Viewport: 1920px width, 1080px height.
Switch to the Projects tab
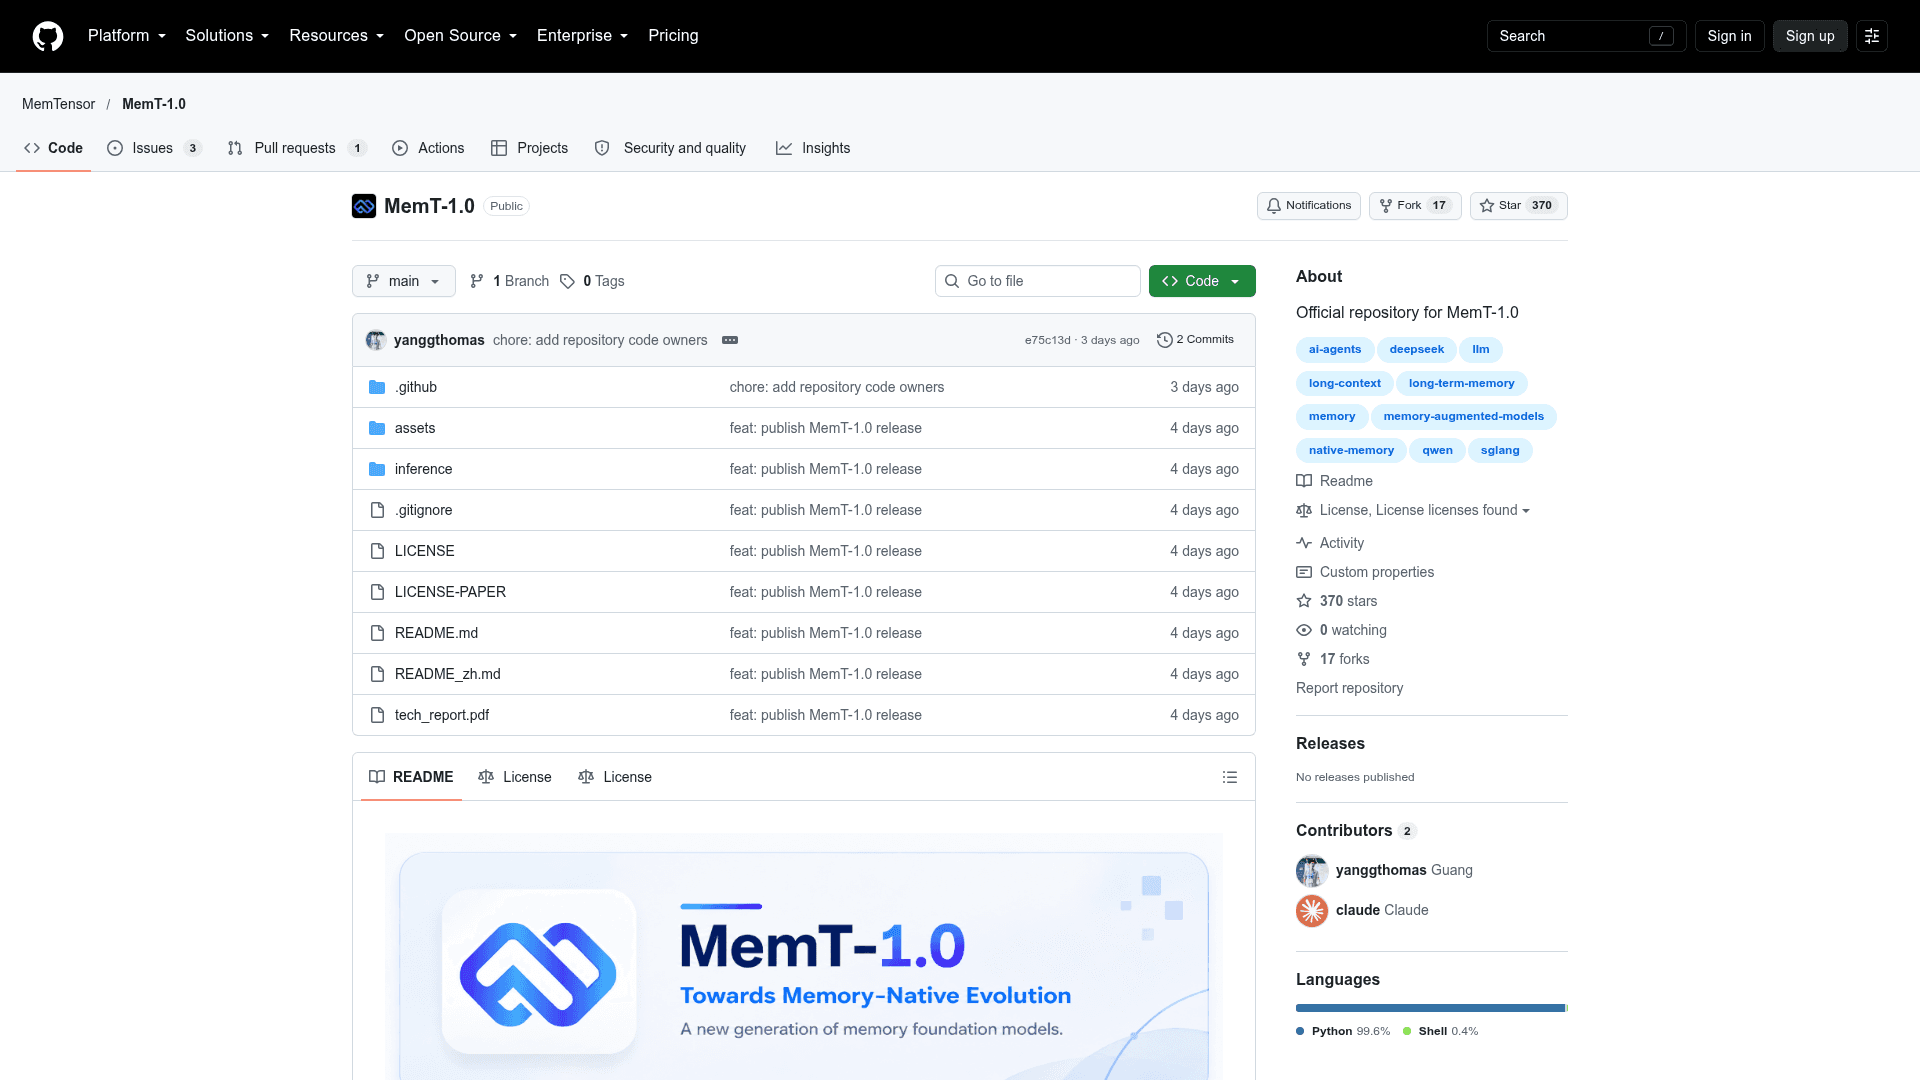530,148
